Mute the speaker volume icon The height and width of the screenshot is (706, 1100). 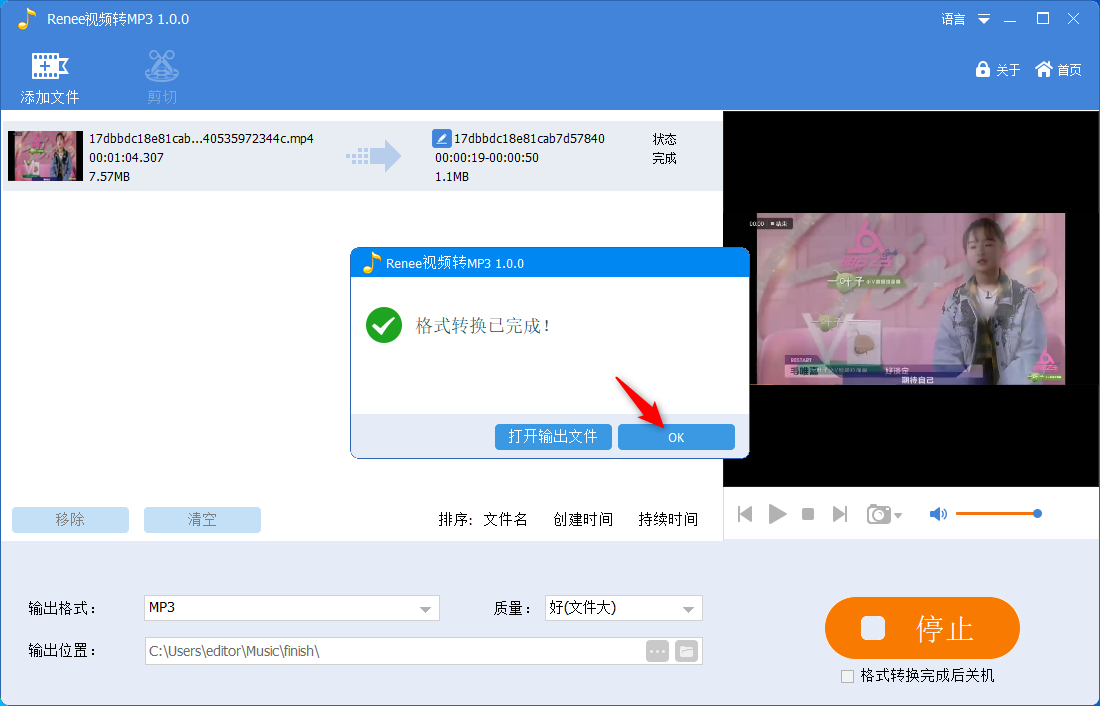(x=938, y=514)
